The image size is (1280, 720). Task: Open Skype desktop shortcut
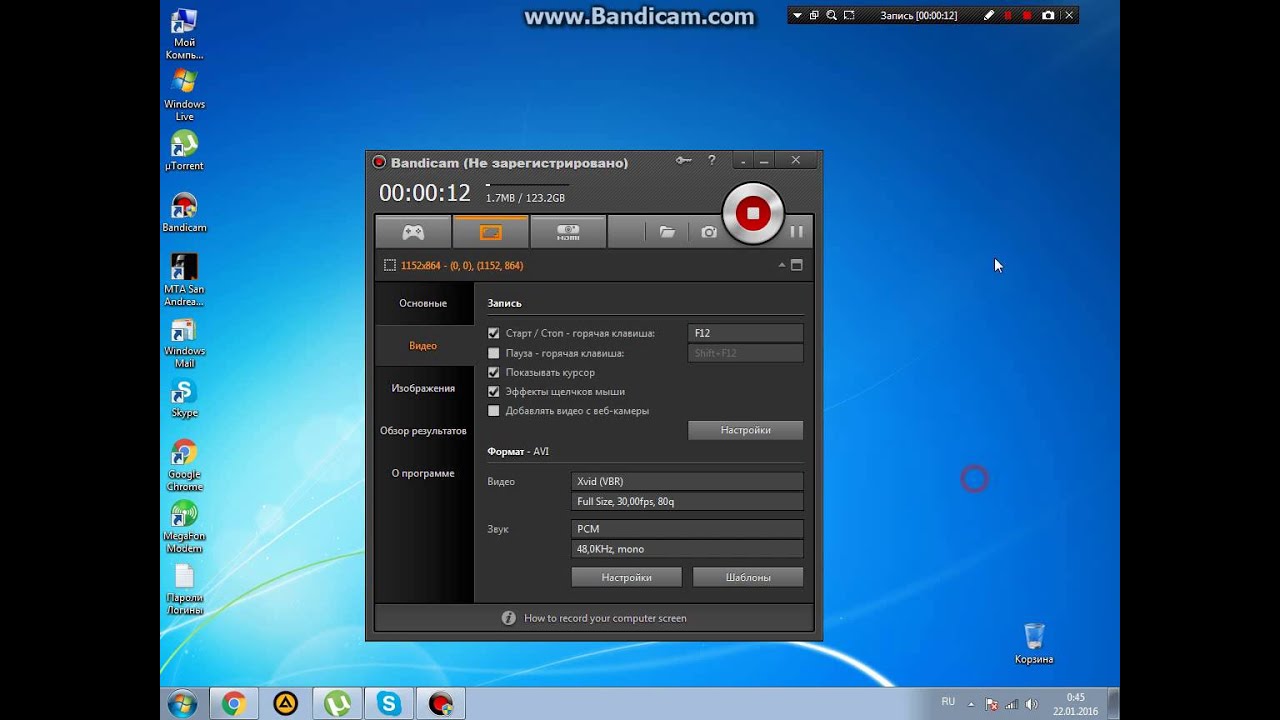184,399
